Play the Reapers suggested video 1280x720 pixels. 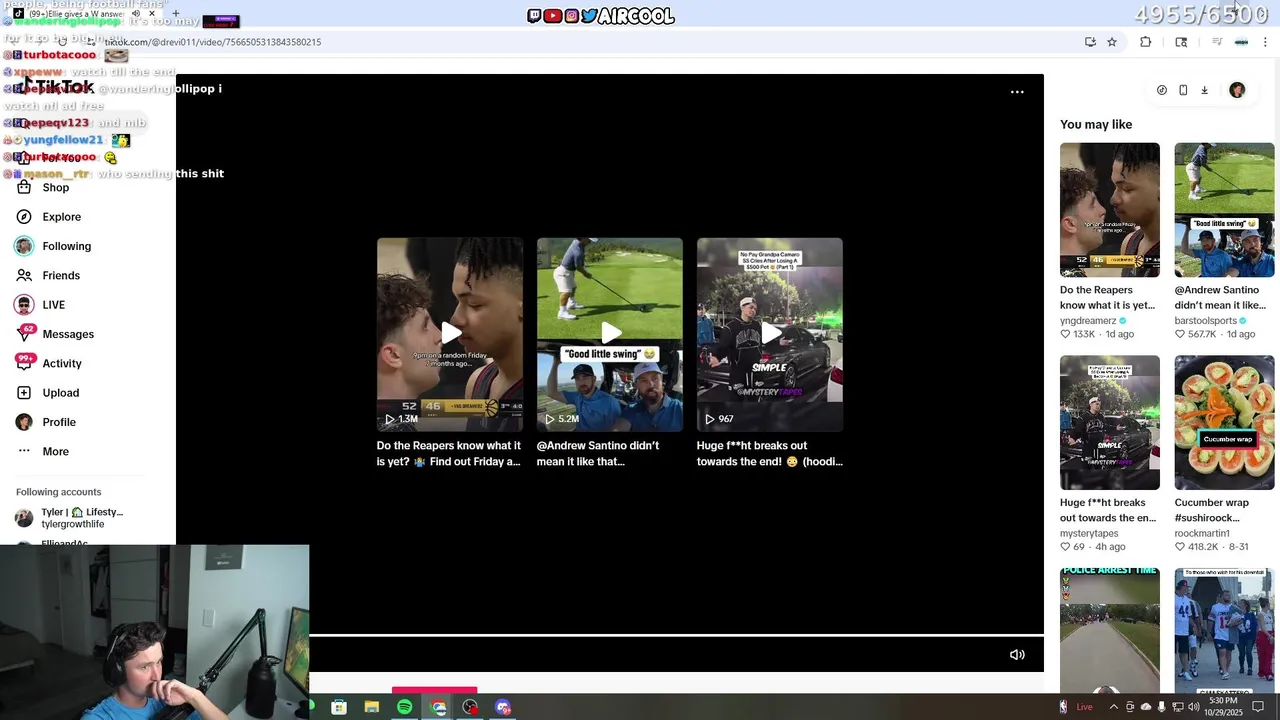pos(450,334)
